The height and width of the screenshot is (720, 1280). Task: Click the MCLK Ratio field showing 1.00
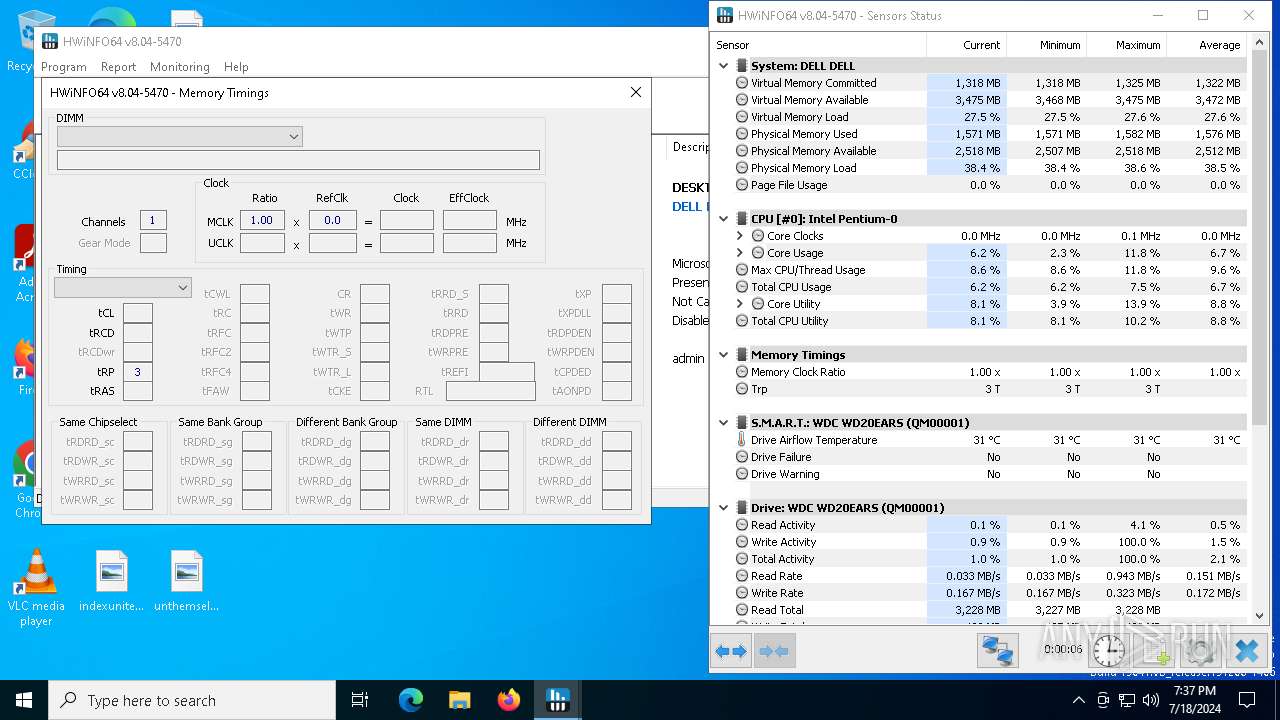[262, 221]
